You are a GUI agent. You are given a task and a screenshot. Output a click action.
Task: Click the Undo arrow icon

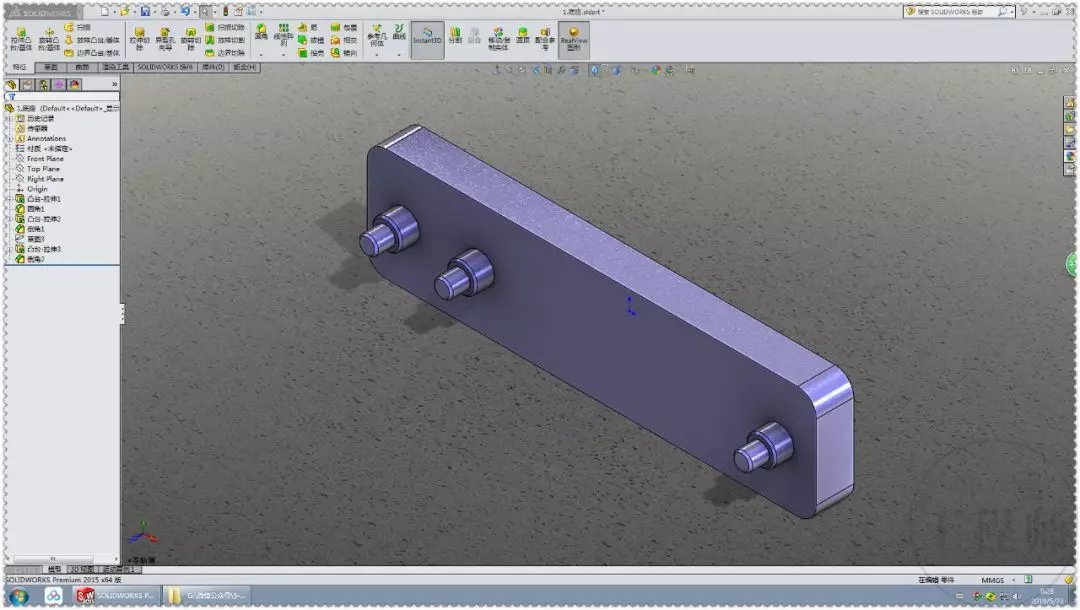pyautogui.click(x=185, y=12)
